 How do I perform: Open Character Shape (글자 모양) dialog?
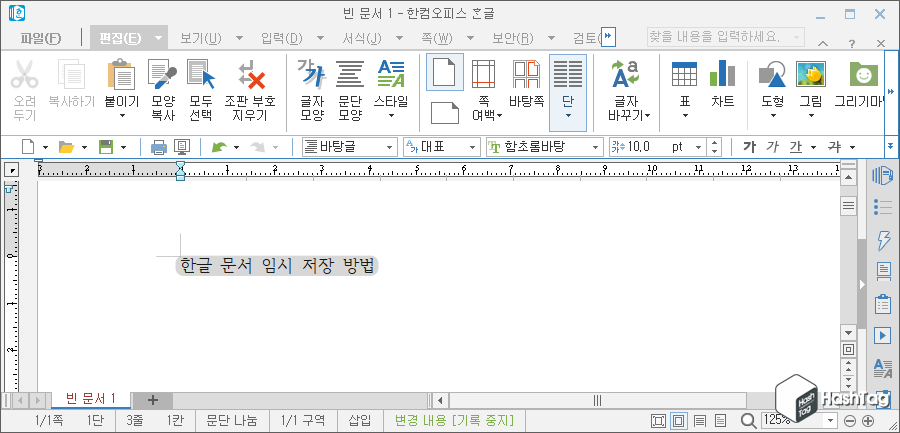[312, 74]
